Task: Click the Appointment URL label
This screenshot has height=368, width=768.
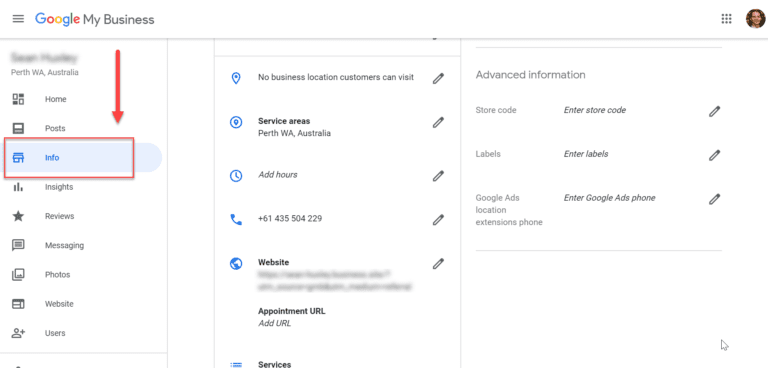Action: point(291,311)
